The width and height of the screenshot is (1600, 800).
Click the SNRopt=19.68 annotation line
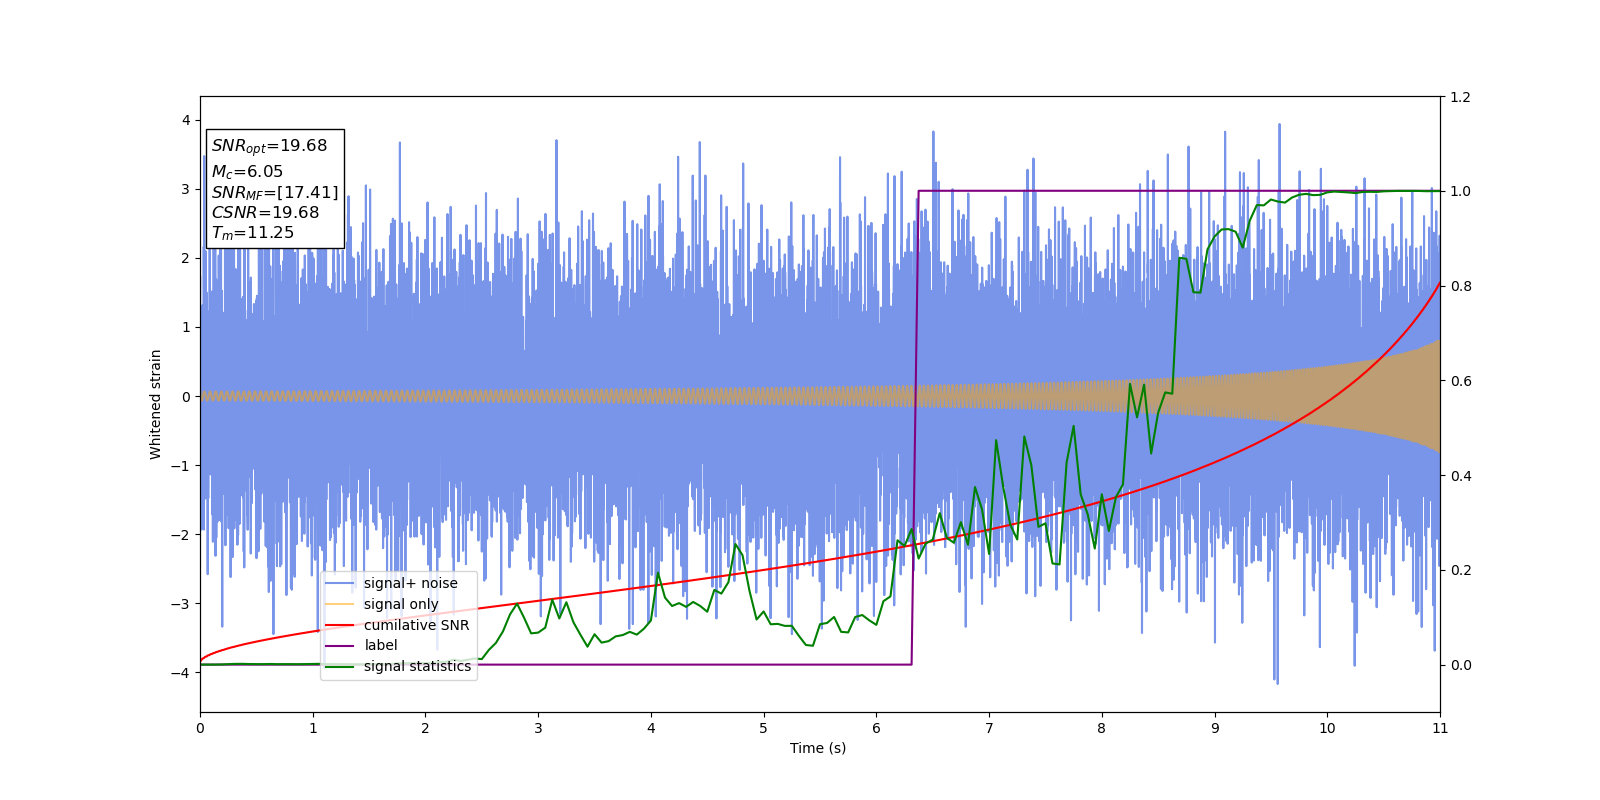[270, 146]
